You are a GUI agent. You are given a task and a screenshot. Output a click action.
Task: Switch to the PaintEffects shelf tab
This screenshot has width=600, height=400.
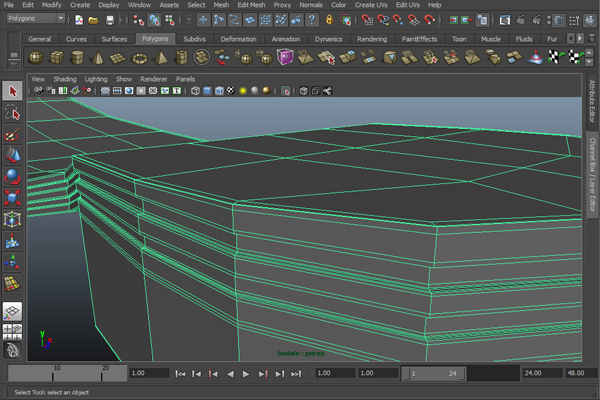coord(419,39)
